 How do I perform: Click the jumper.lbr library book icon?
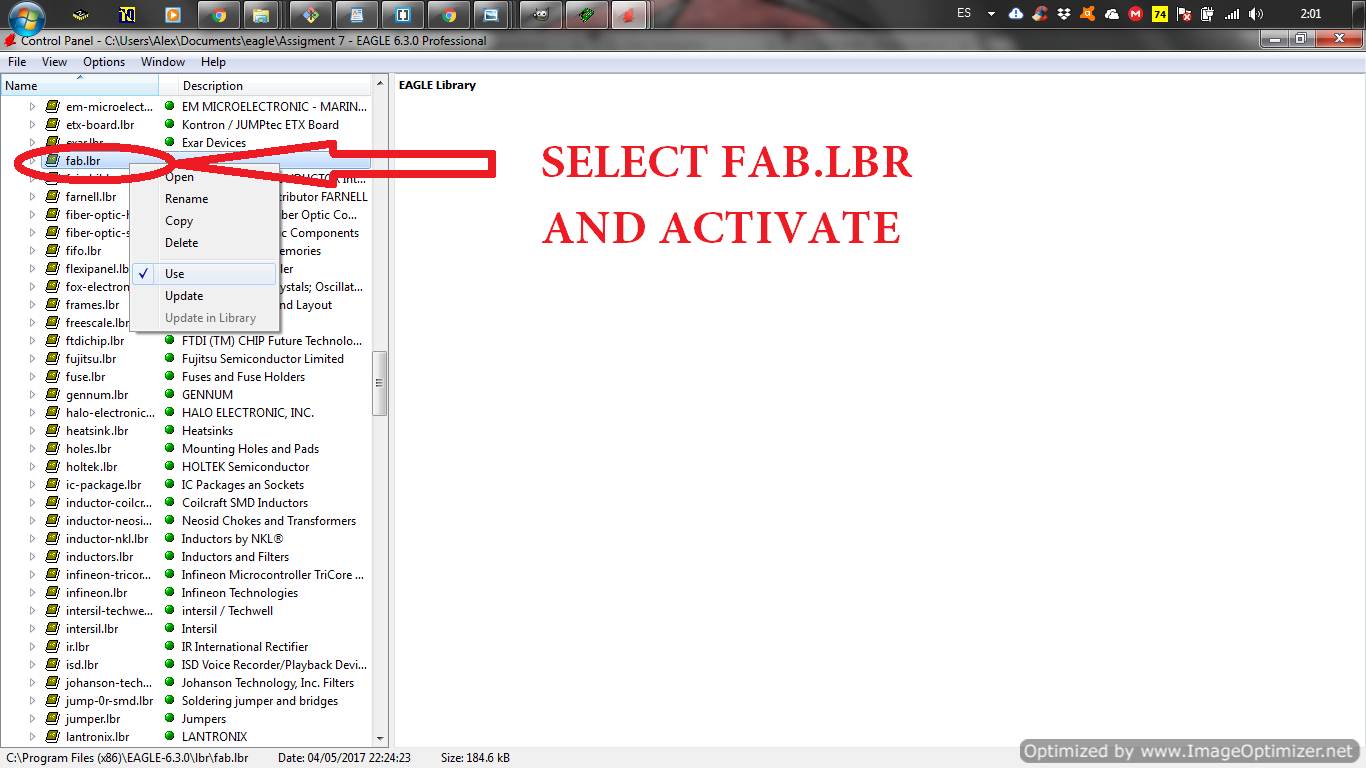click(x=52, y=719)
